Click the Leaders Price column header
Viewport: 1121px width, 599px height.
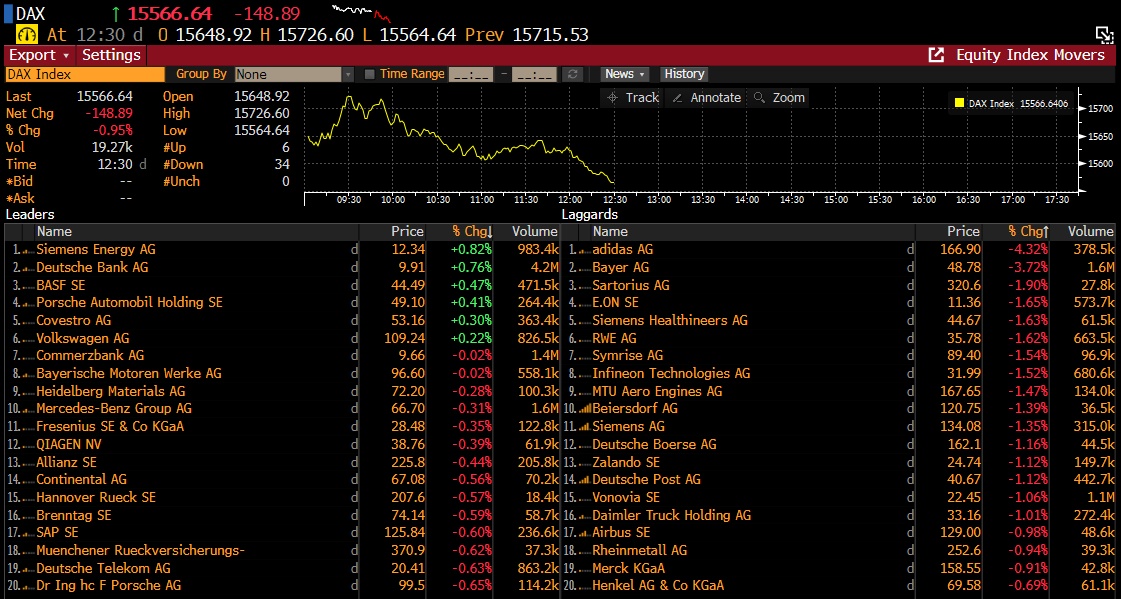(x=392, y=232)
